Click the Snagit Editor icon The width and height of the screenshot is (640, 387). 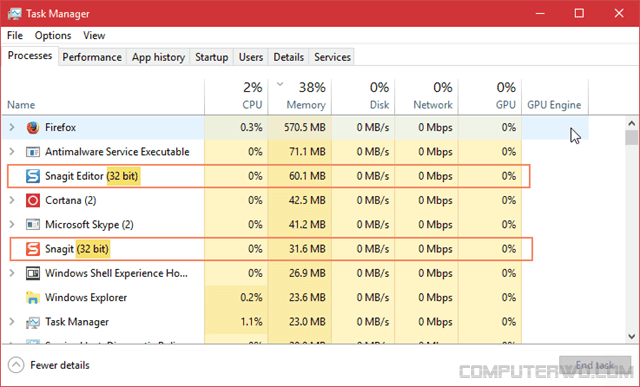coord(33,176)
